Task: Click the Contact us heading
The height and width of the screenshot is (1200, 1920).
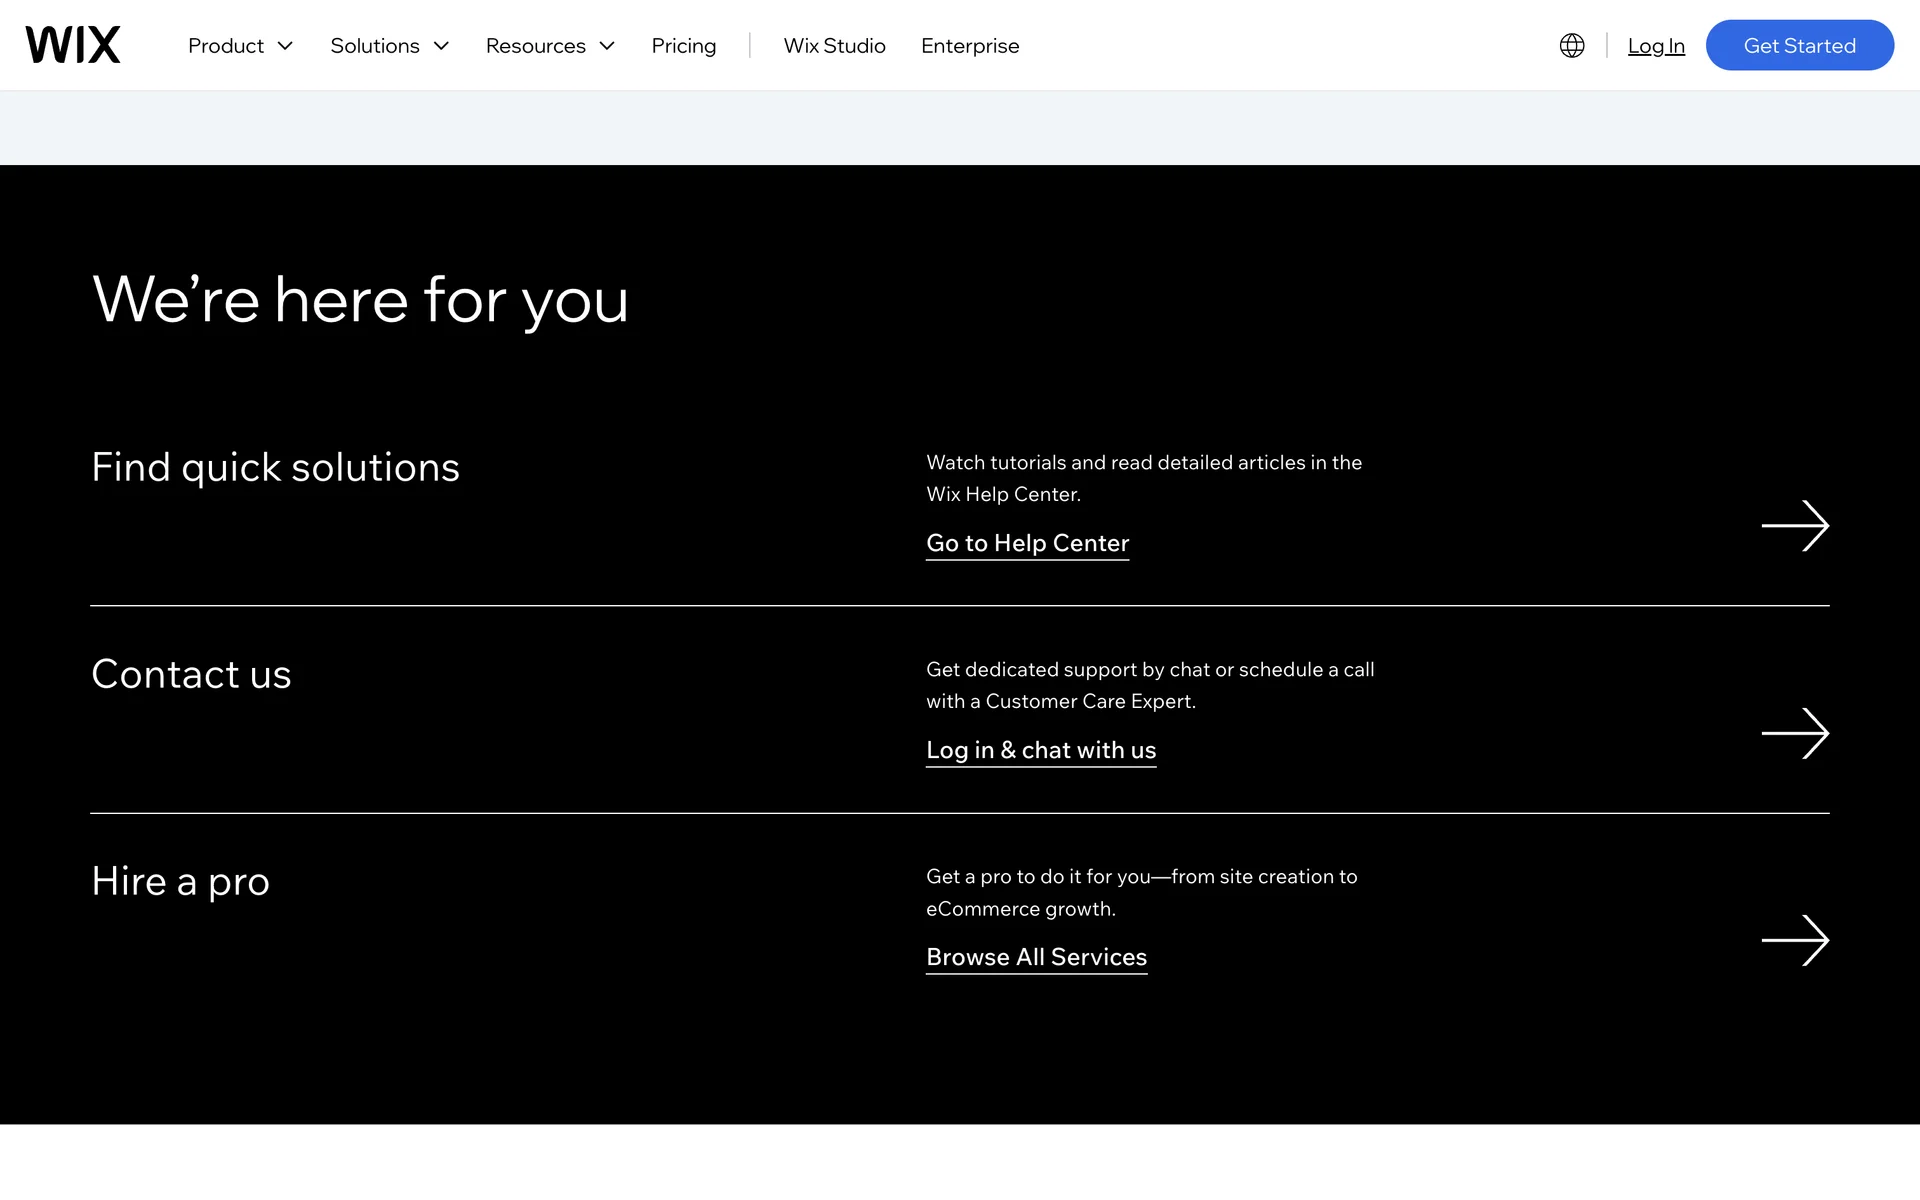Action: pos(191,674)
